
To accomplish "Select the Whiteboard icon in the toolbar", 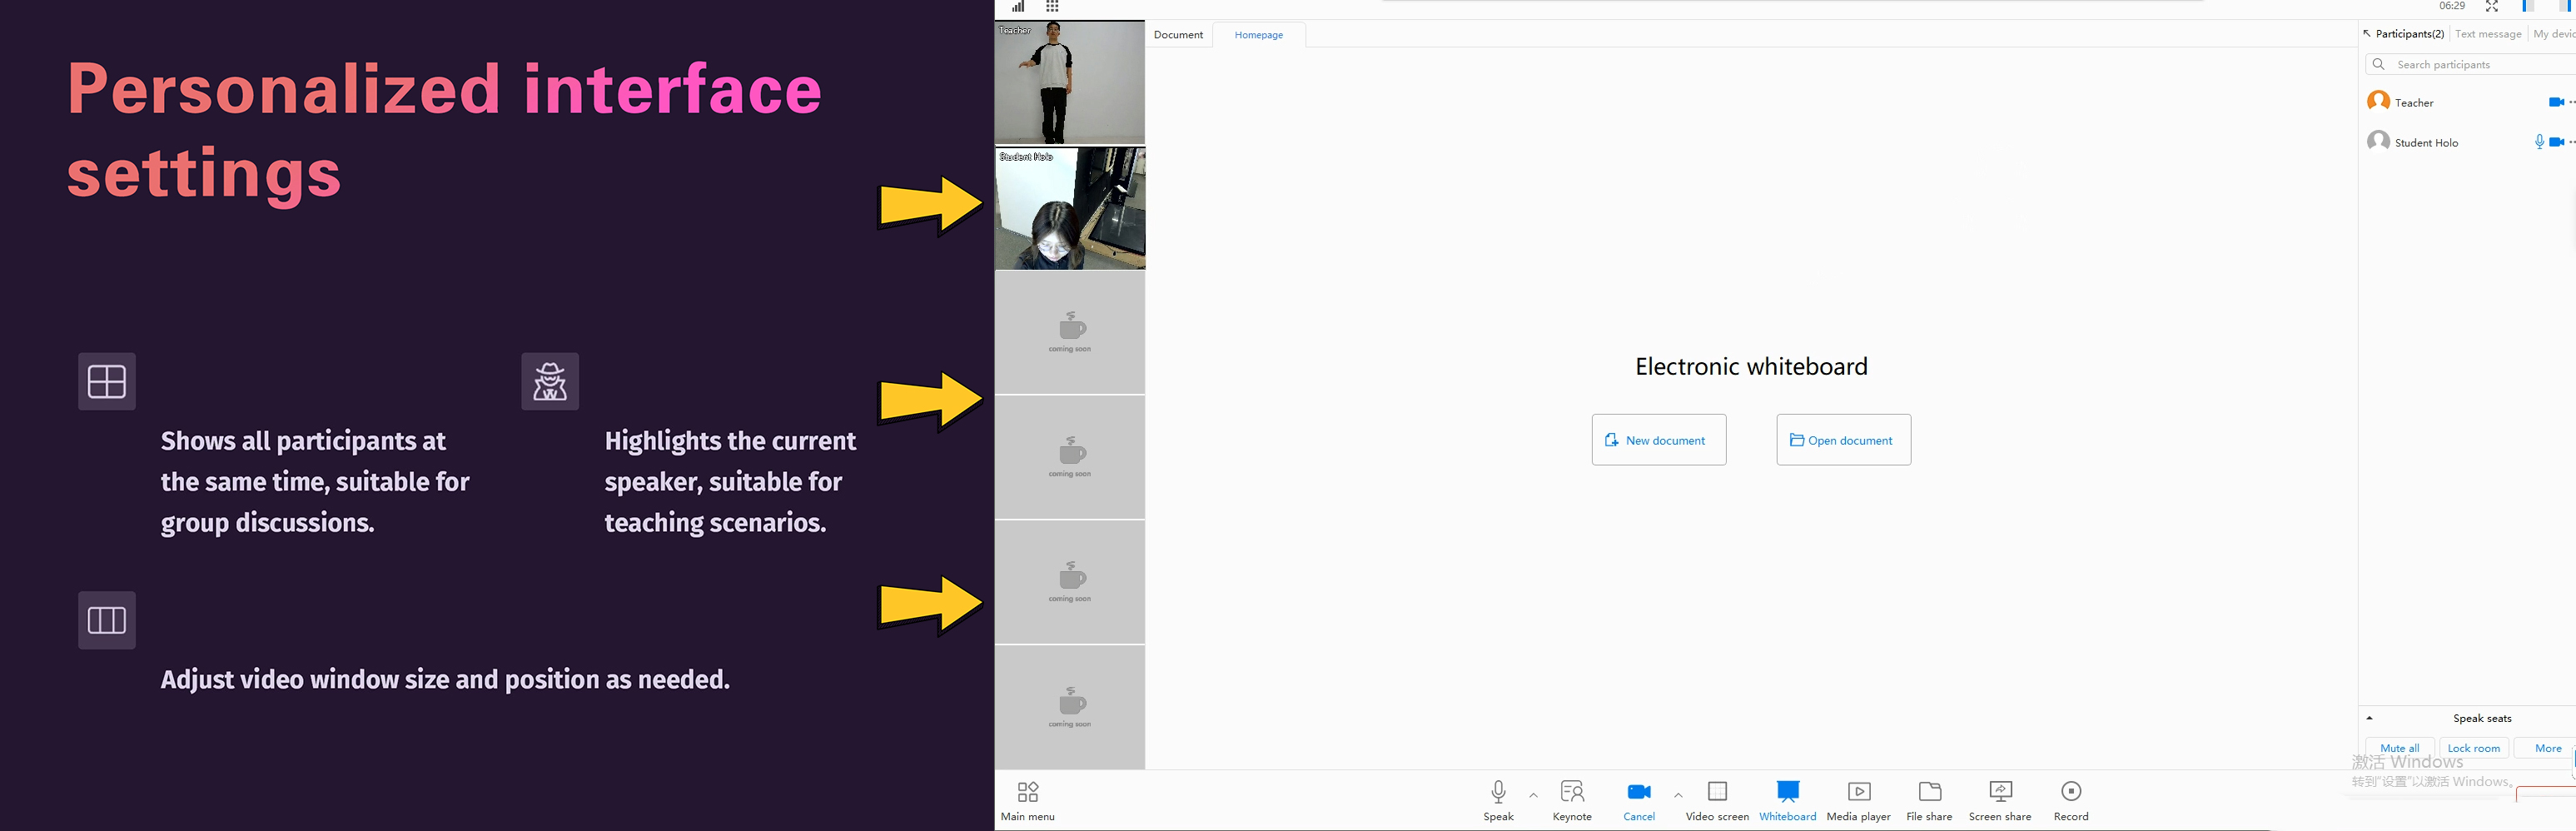I will pyautogui.click(x=1787, y=792).
